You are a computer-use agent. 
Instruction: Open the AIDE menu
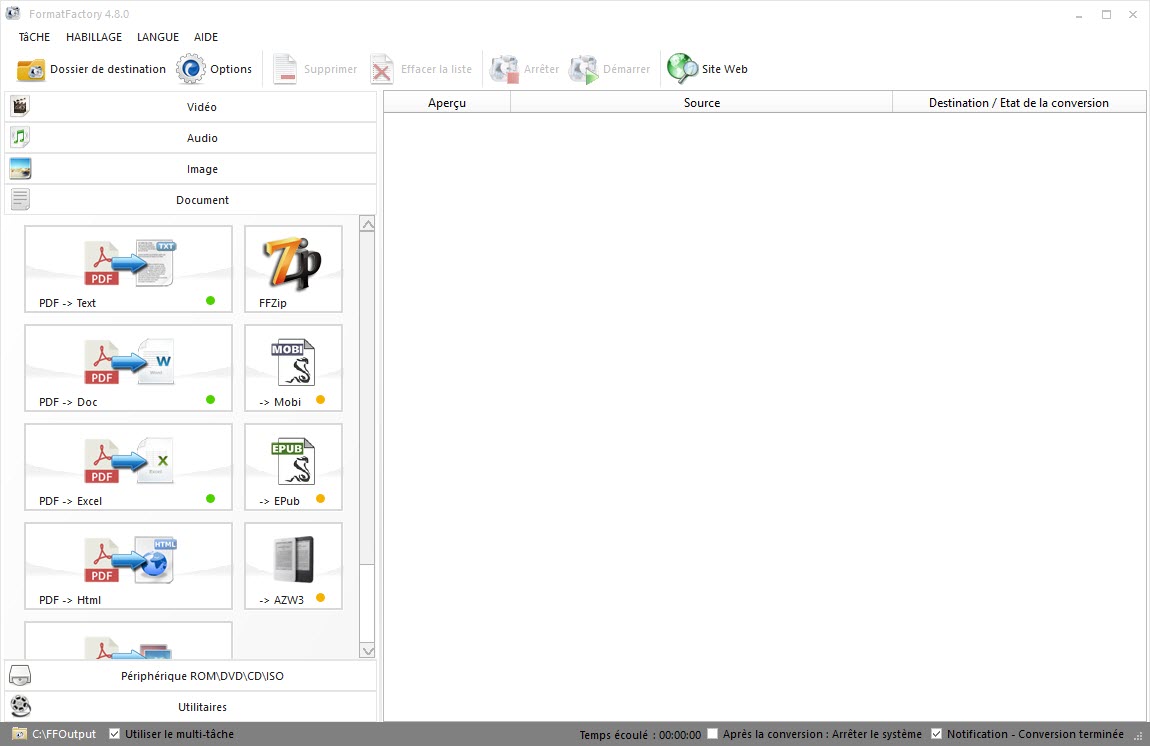(x=206, y=37)
